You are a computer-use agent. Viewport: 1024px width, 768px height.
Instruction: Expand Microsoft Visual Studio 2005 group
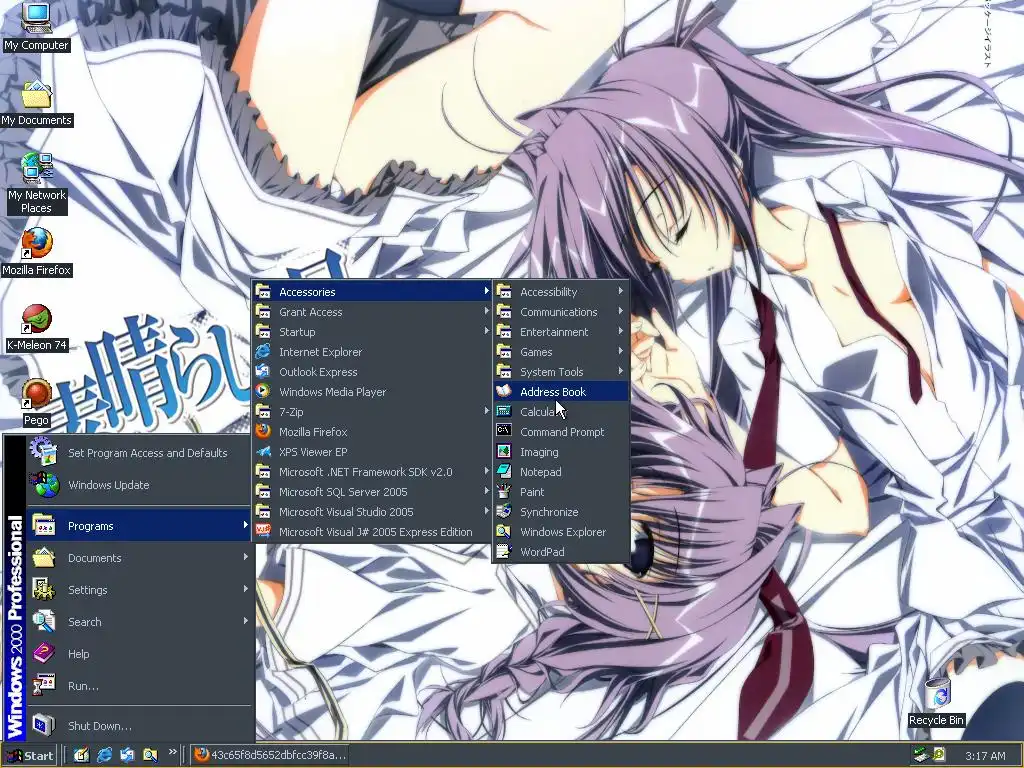click(x=372, y=511)
